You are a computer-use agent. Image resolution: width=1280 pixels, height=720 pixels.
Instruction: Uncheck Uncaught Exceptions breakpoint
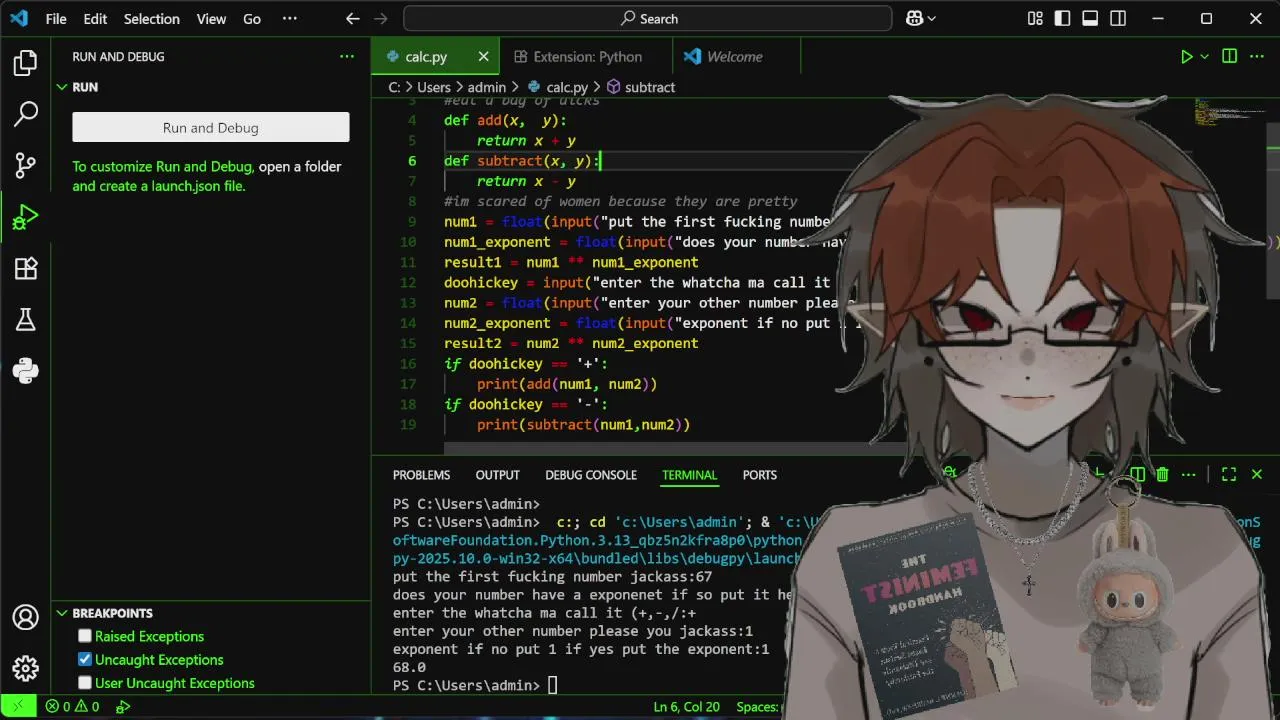click(85, 659)
